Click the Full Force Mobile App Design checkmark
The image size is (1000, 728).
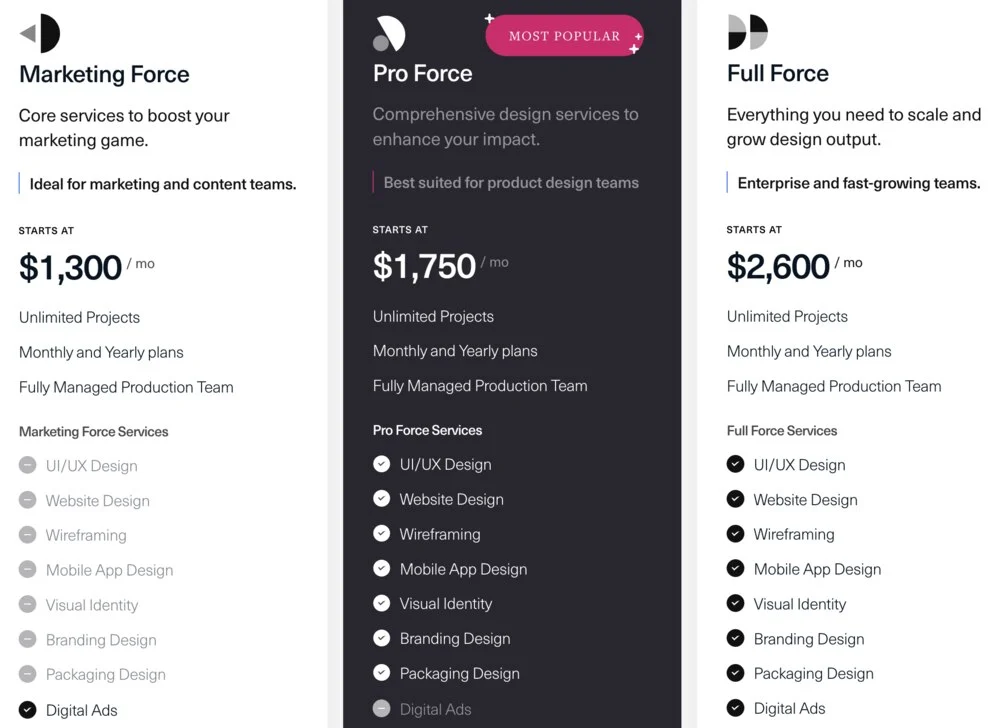[735, 569]
